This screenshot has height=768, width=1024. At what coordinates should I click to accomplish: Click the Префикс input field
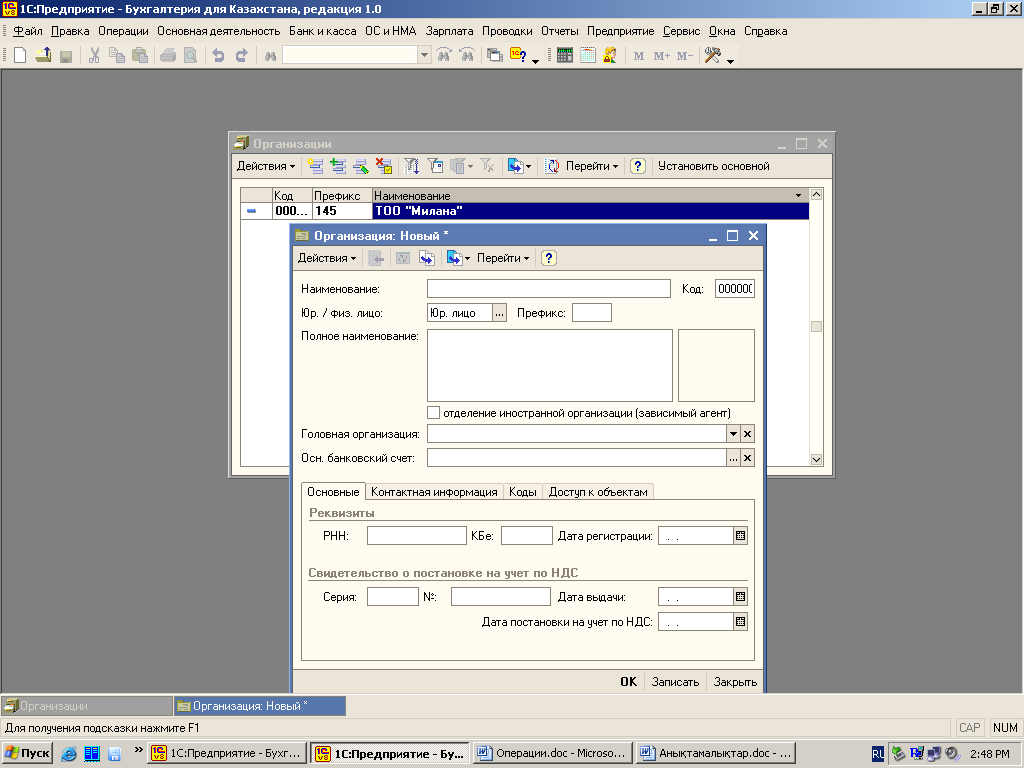592,313
